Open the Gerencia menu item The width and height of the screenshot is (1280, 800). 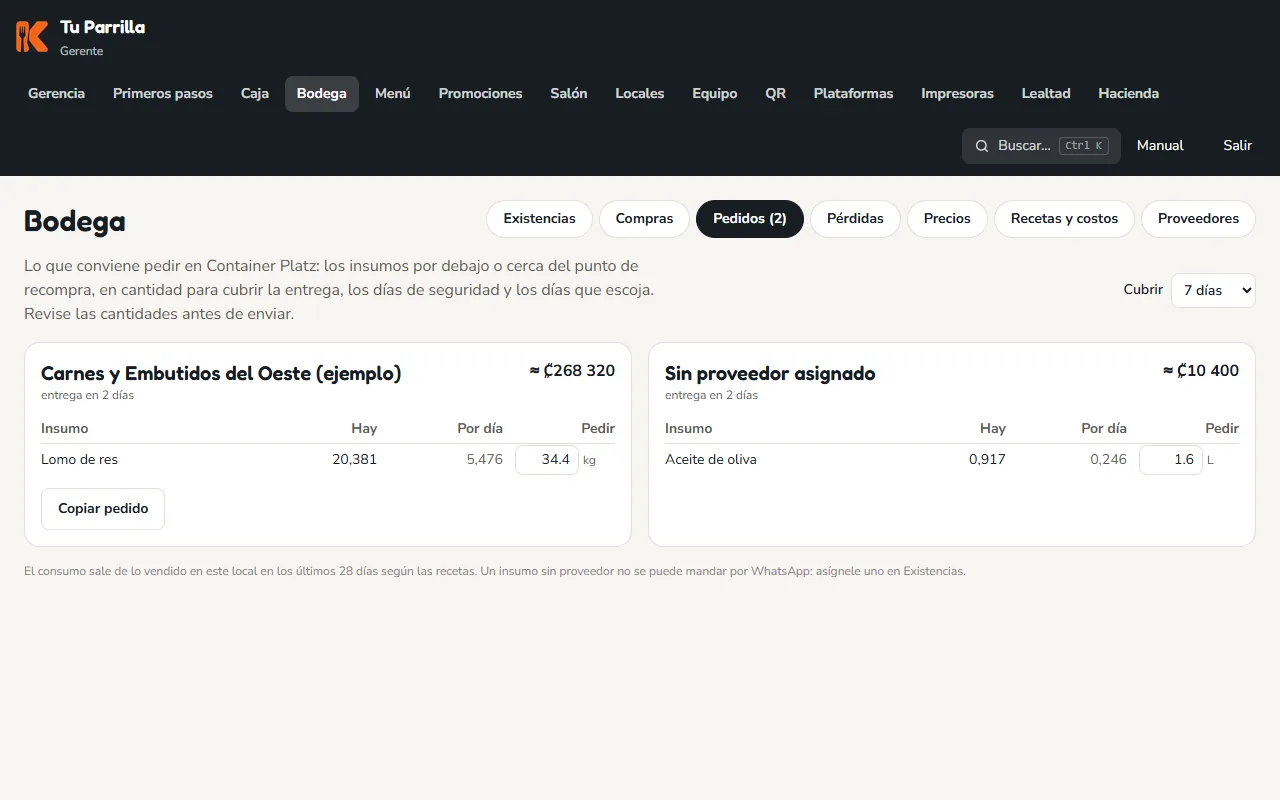click(x=56, y=94)
